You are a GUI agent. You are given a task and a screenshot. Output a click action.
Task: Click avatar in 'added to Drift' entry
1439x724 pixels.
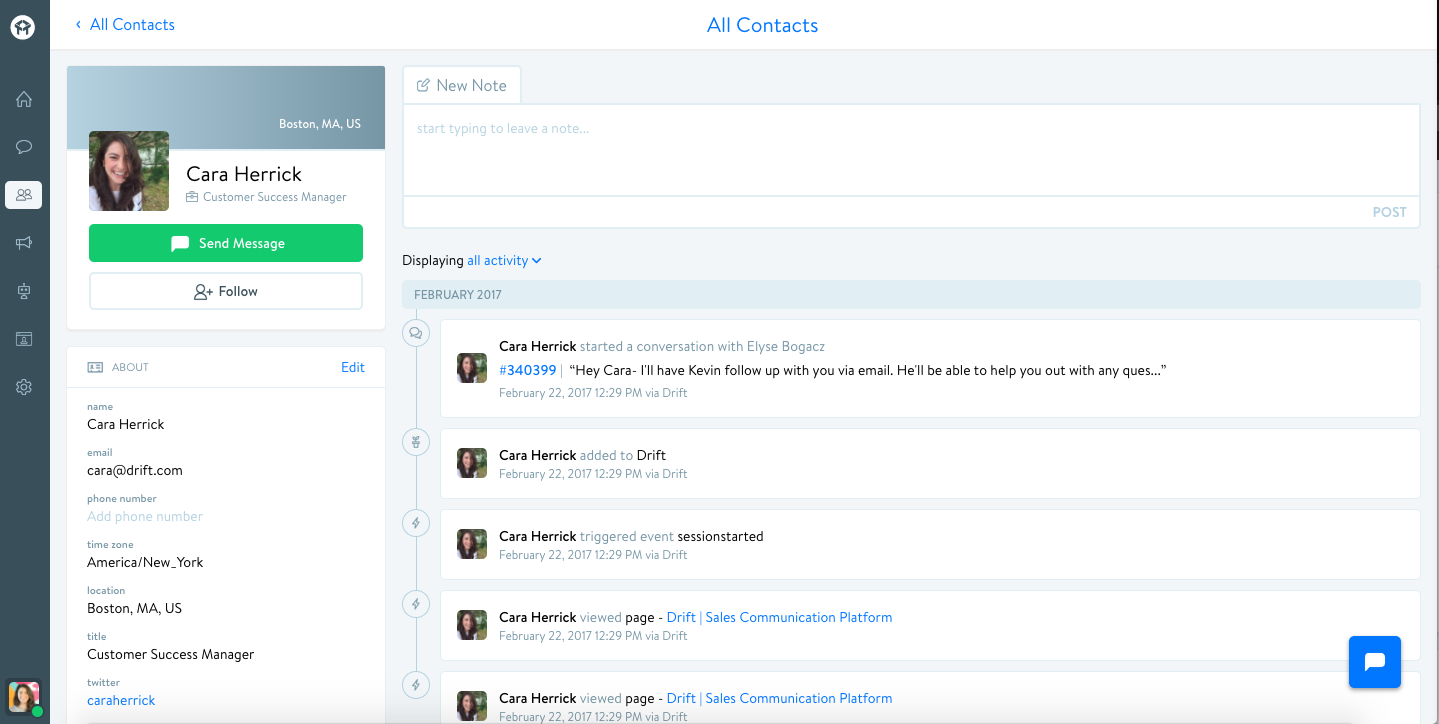coord(472,463)
